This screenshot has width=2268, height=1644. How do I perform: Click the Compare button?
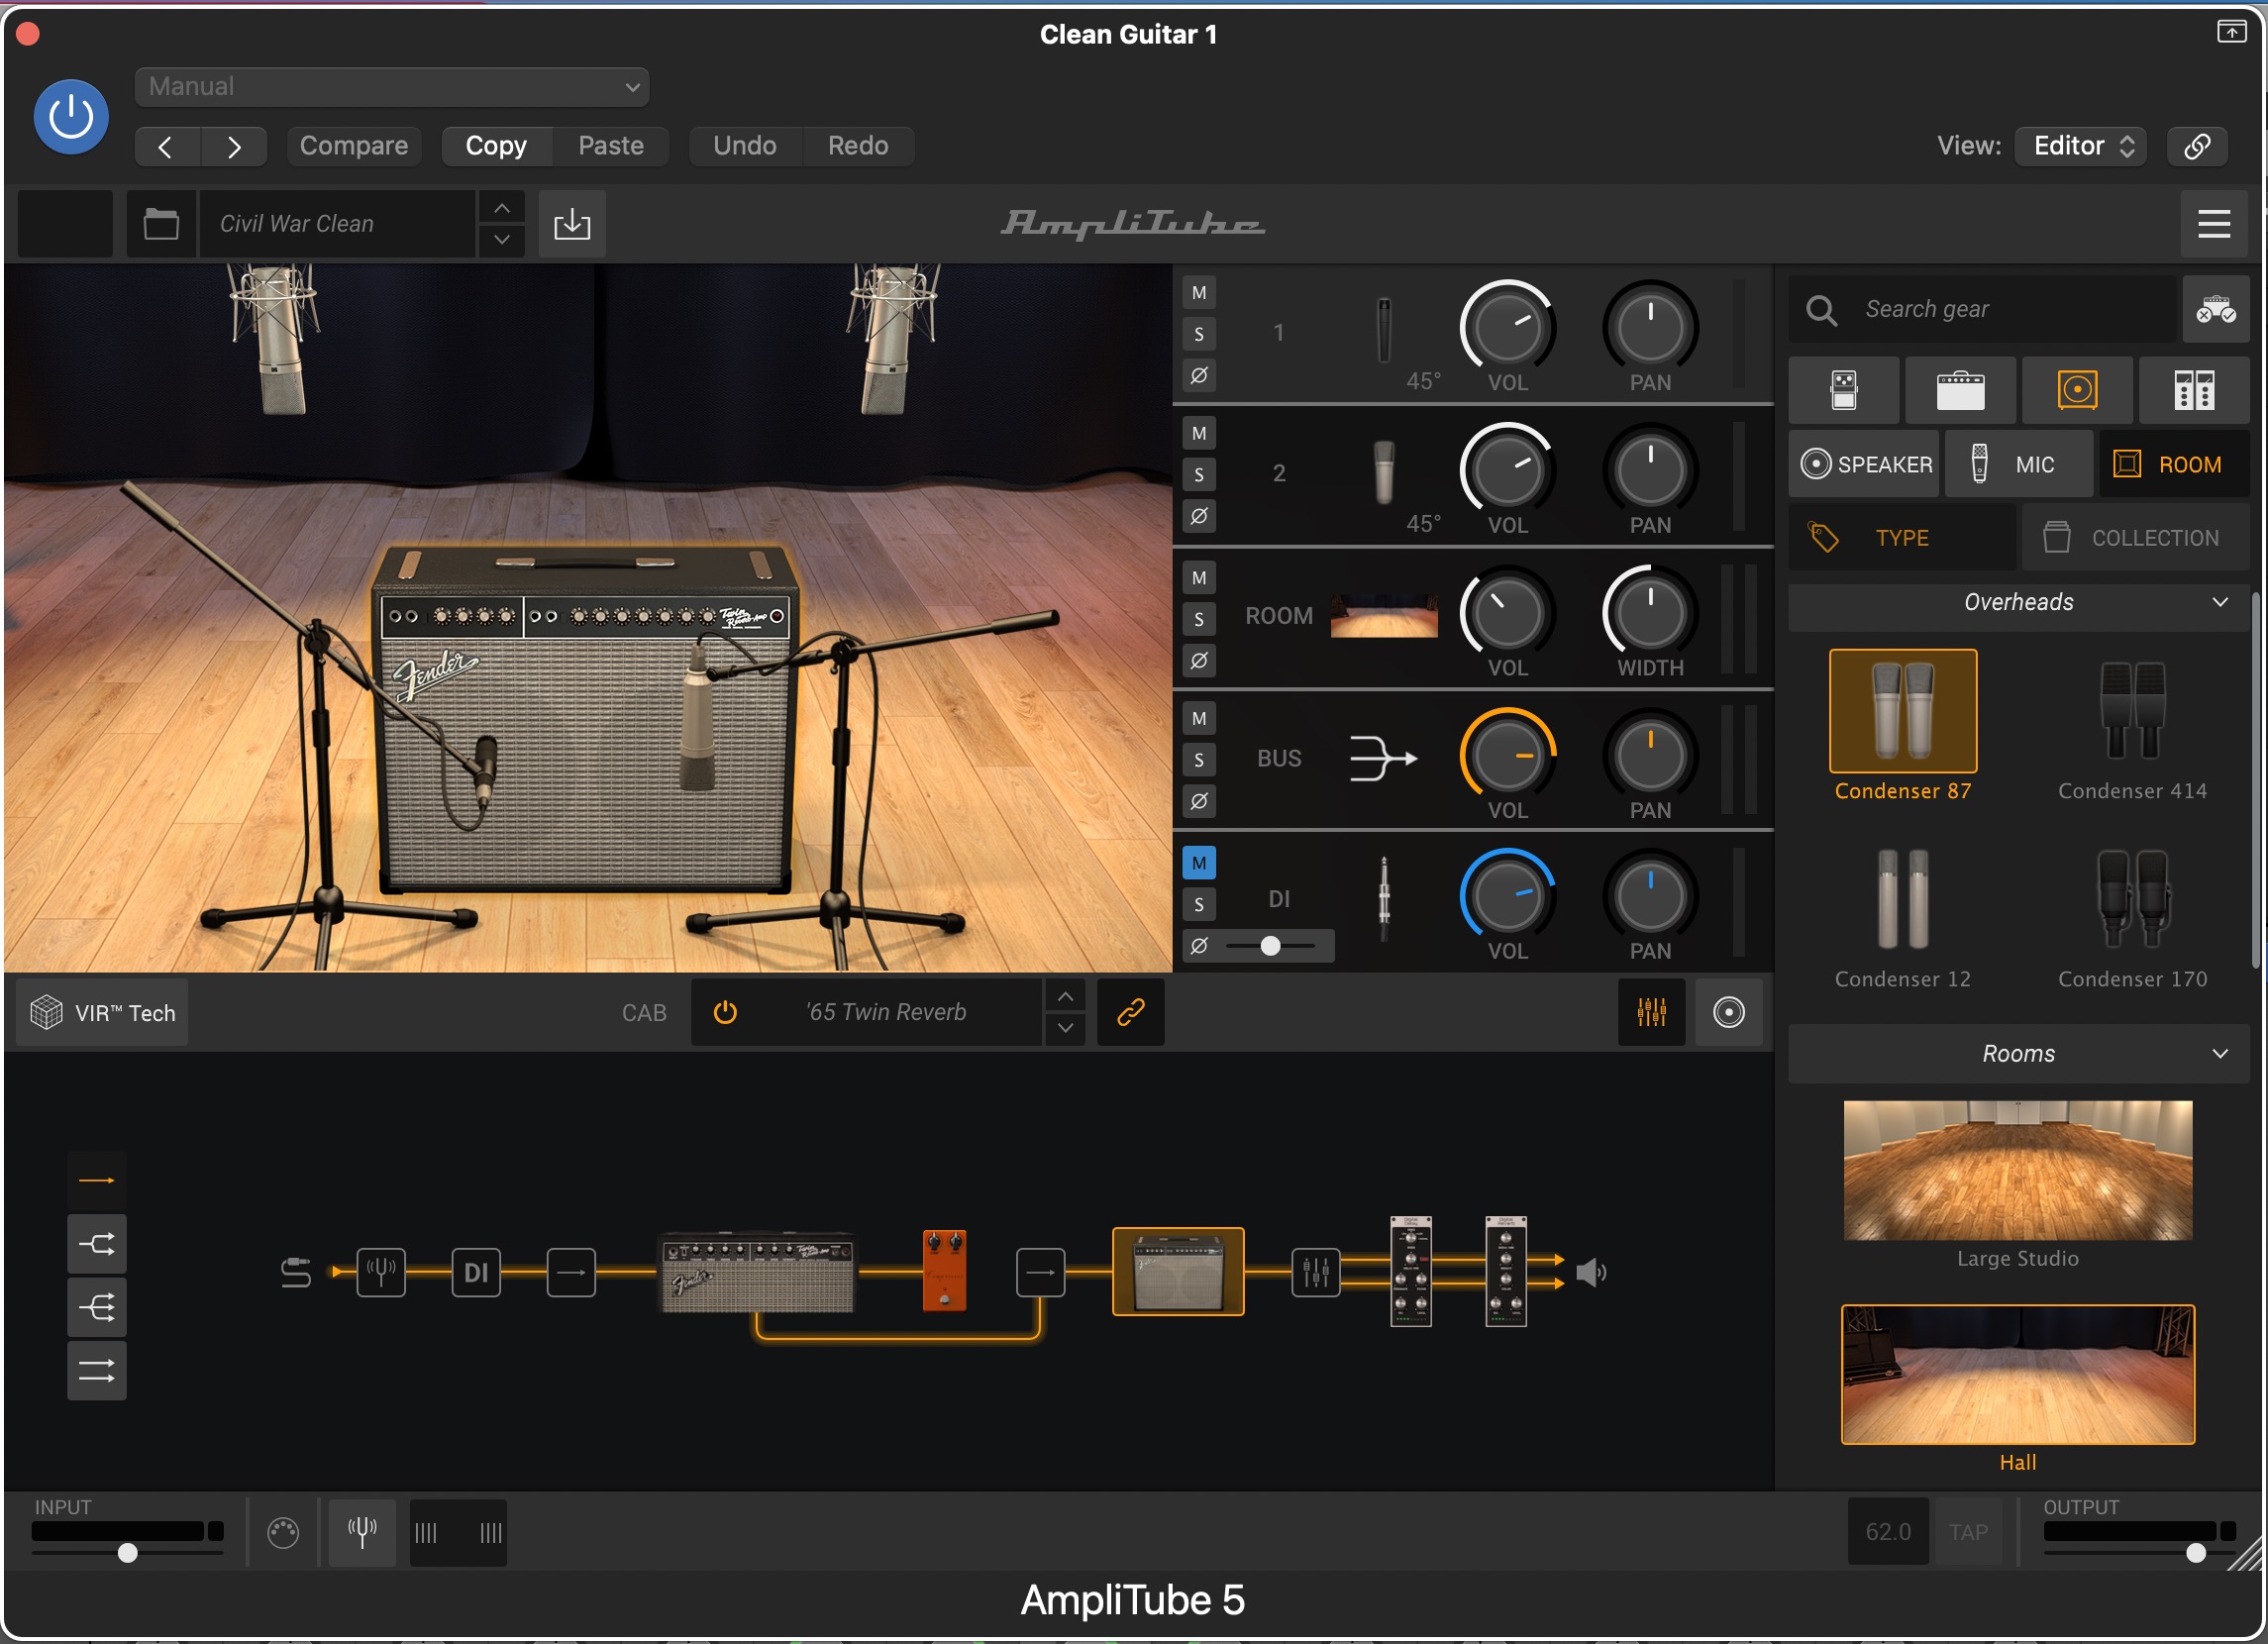tap(354, 146)
